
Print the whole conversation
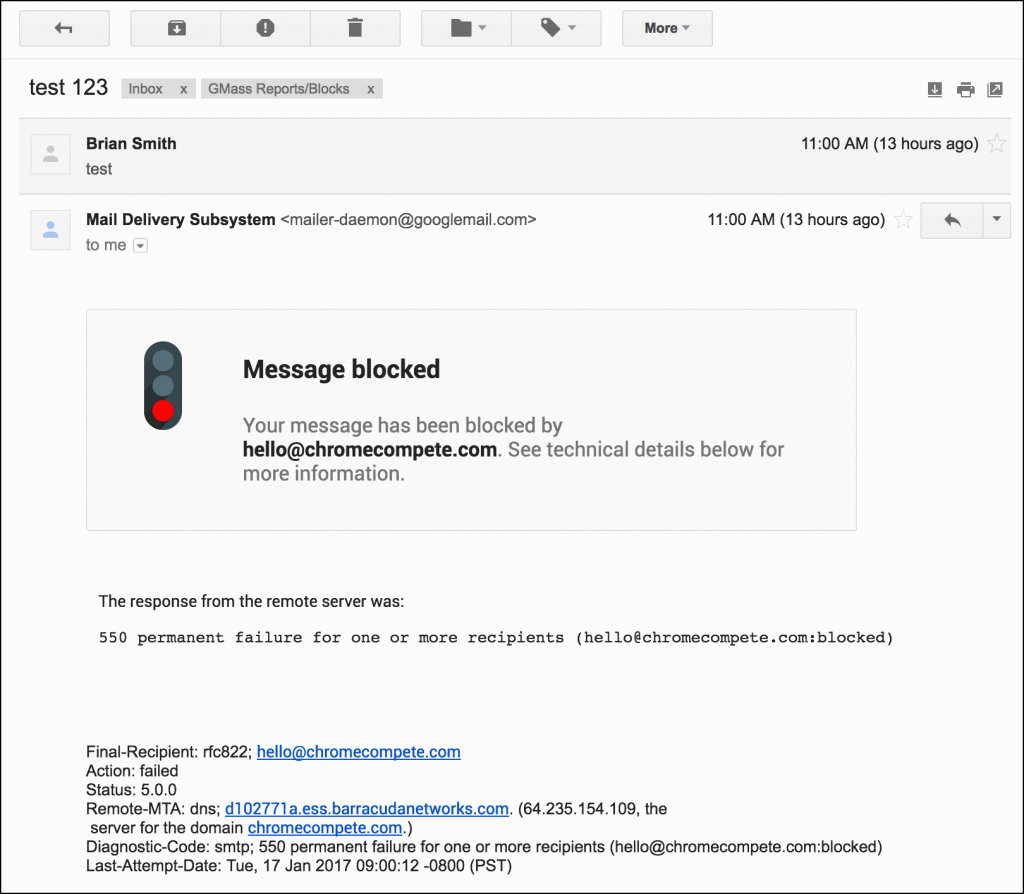pos(965,90)
